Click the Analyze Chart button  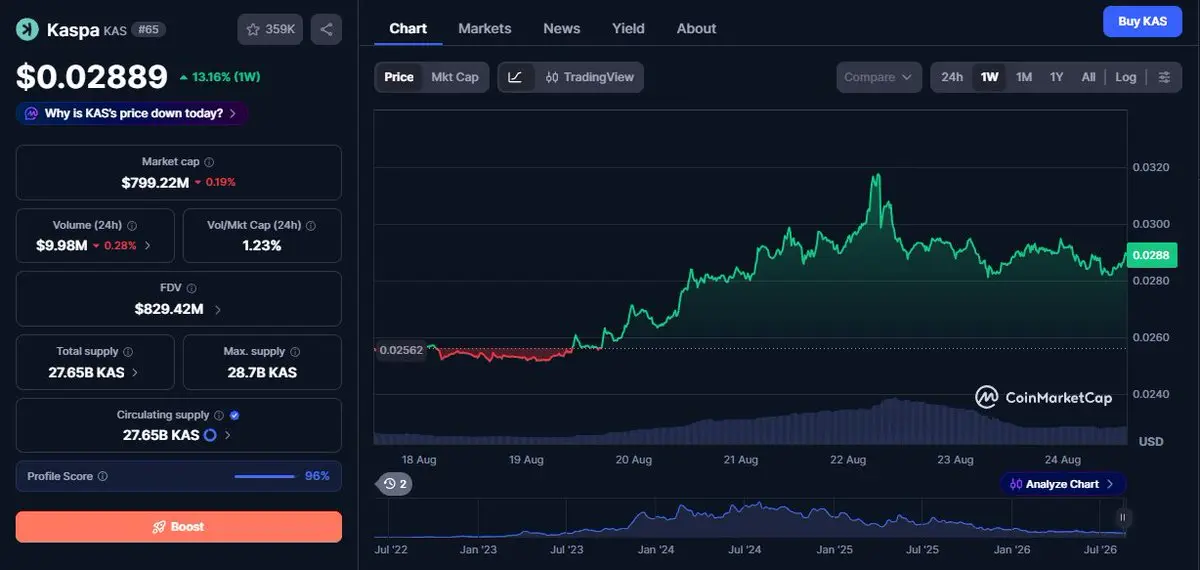coord(1062,484)
